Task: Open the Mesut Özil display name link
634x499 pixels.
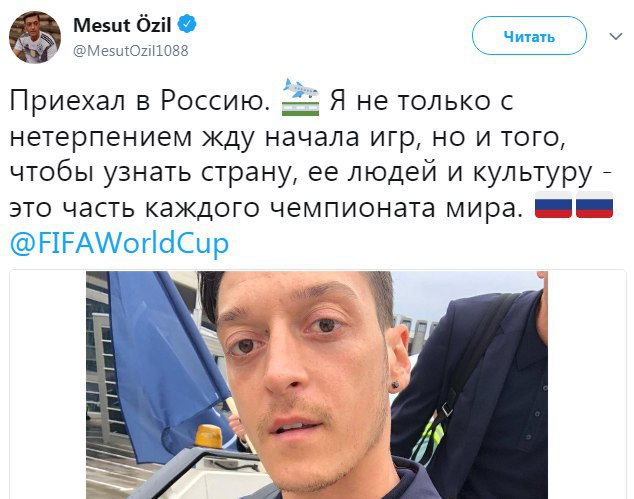Action: coord(123,25)
